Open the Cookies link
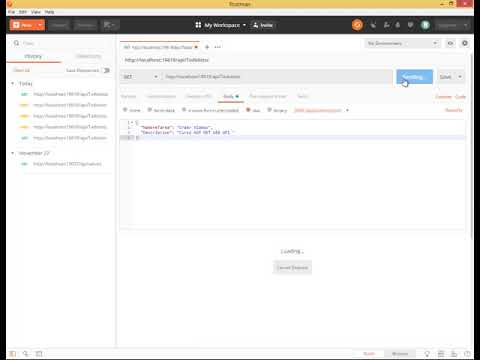 (444, 97)
